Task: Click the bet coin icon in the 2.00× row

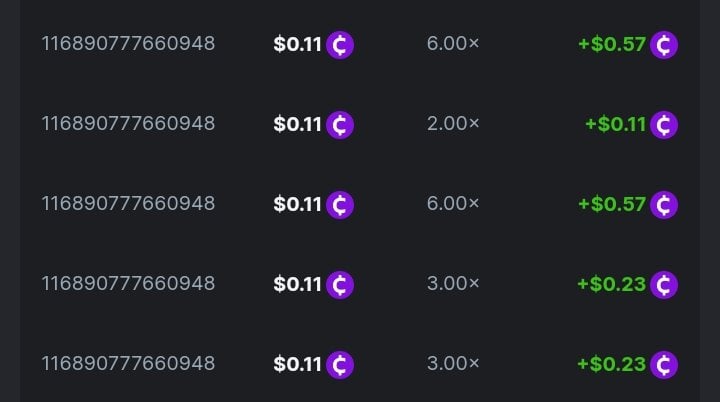Action: [340, 125]
